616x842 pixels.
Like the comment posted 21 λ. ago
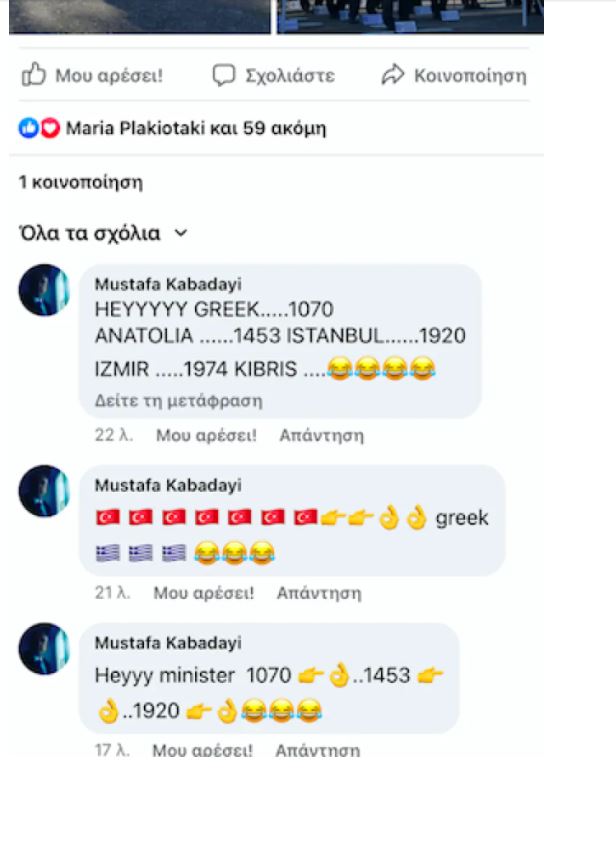204,593
